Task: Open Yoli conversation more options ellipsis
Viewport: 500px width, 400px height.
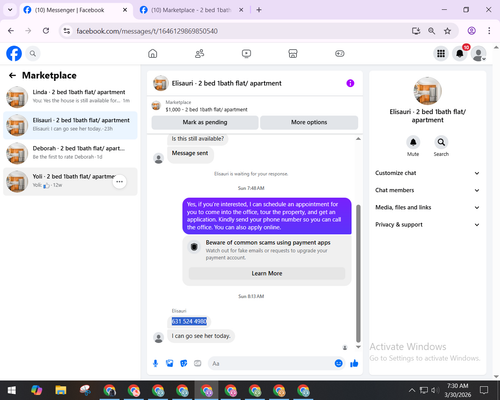Action: (x=120, y=182)
